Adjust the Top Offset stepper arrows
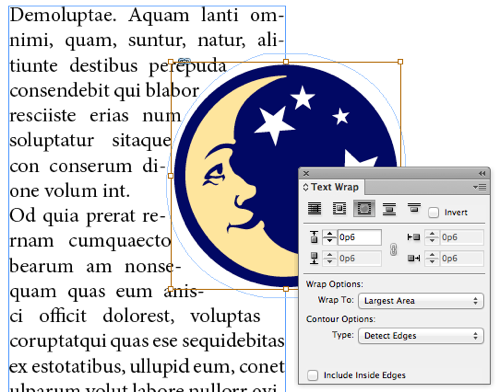Screen dimensions: 500x392 329,237
